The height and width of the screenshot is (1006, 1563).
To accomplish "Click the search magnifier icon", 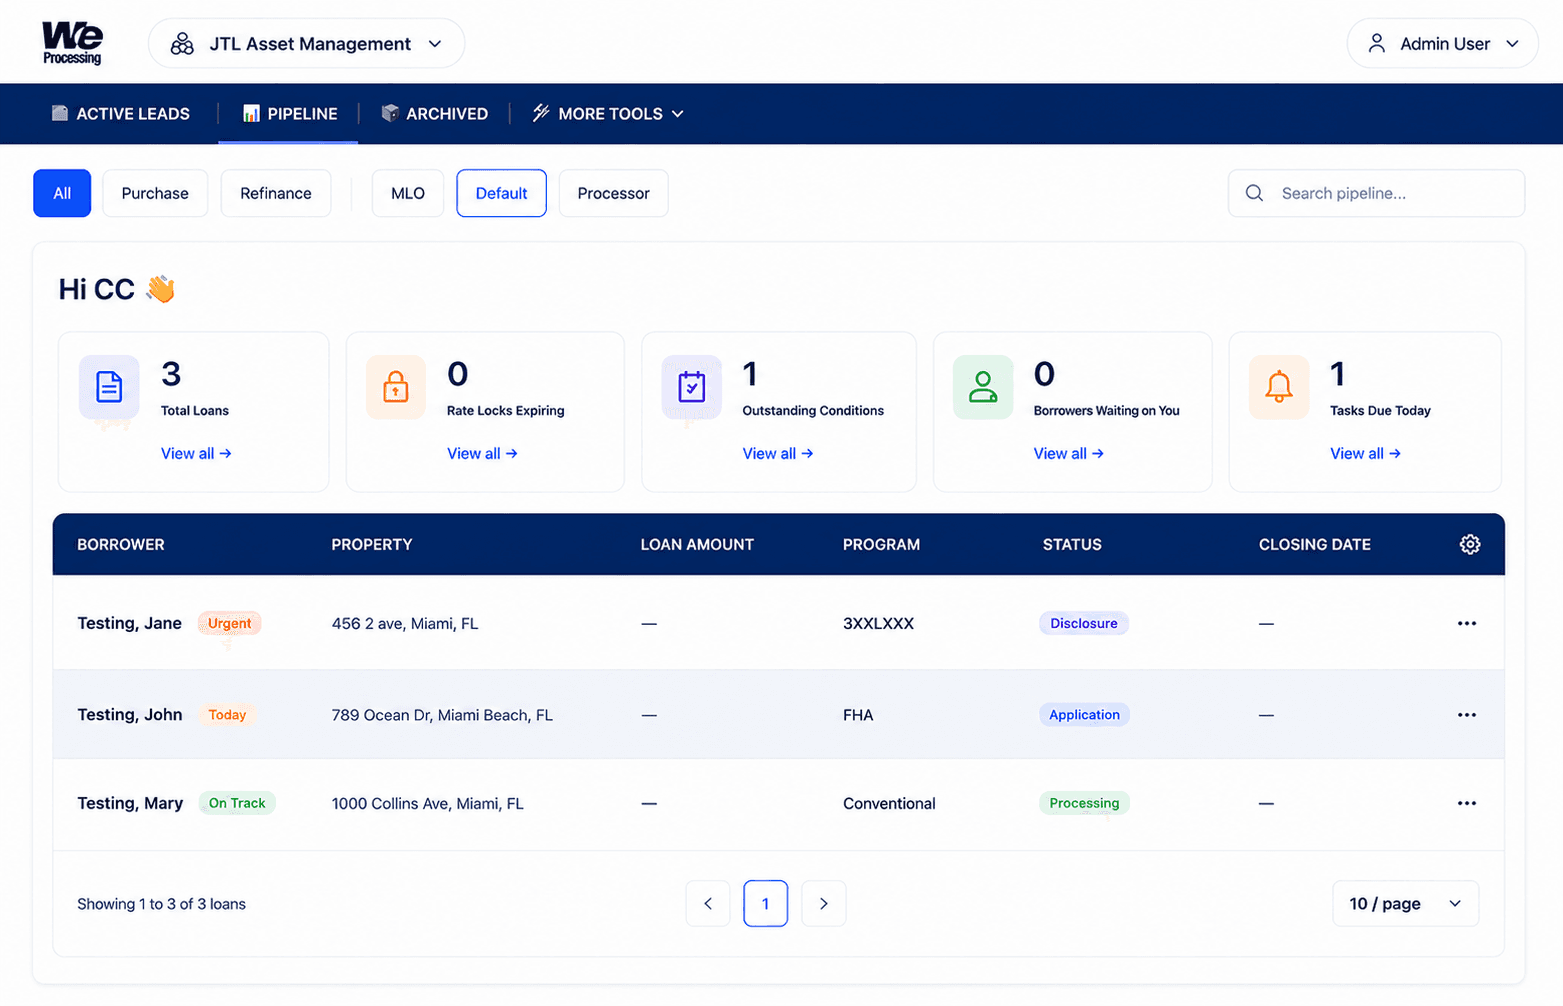I will pyautogui.click(x=1254, y=193).
